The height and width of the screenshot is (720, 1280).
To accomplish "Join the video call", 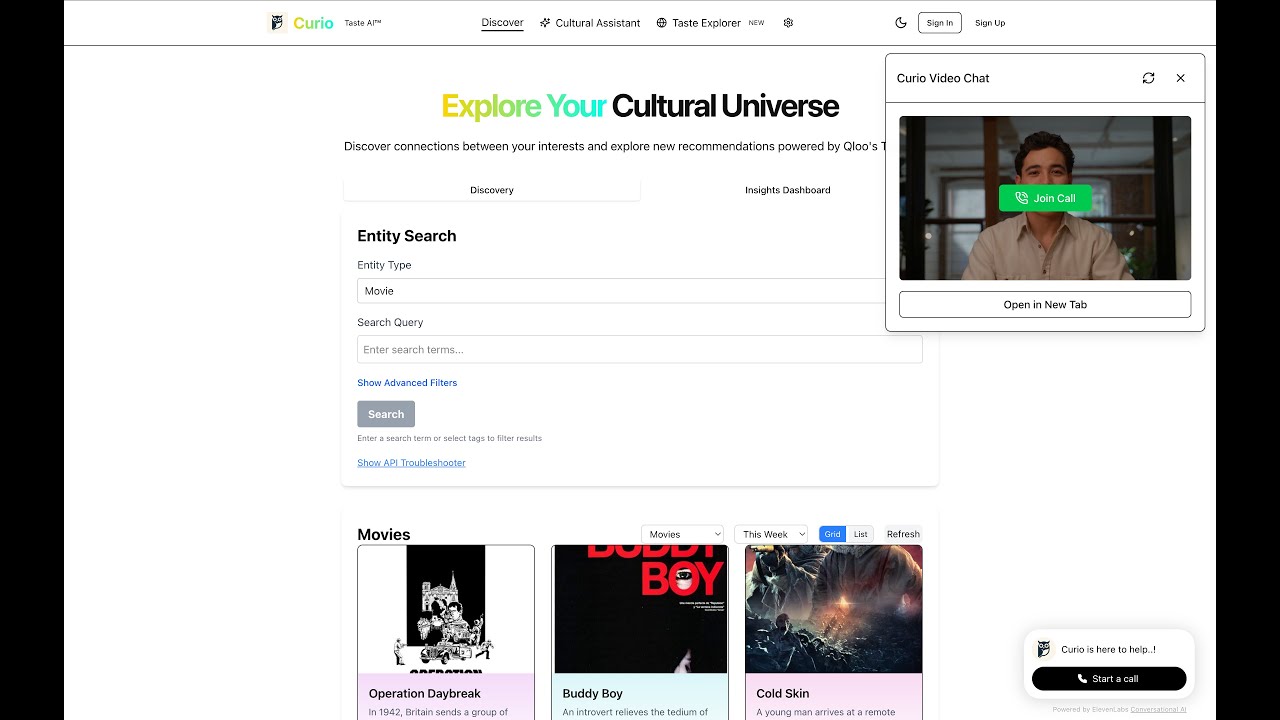I will click(1045, 198).
